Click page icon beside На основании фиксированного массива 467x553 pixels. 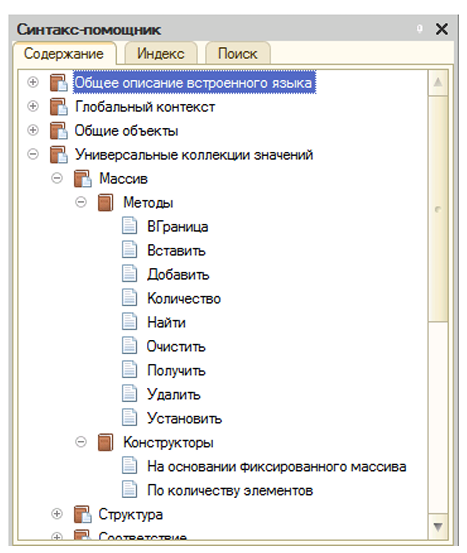pos(129,466)
